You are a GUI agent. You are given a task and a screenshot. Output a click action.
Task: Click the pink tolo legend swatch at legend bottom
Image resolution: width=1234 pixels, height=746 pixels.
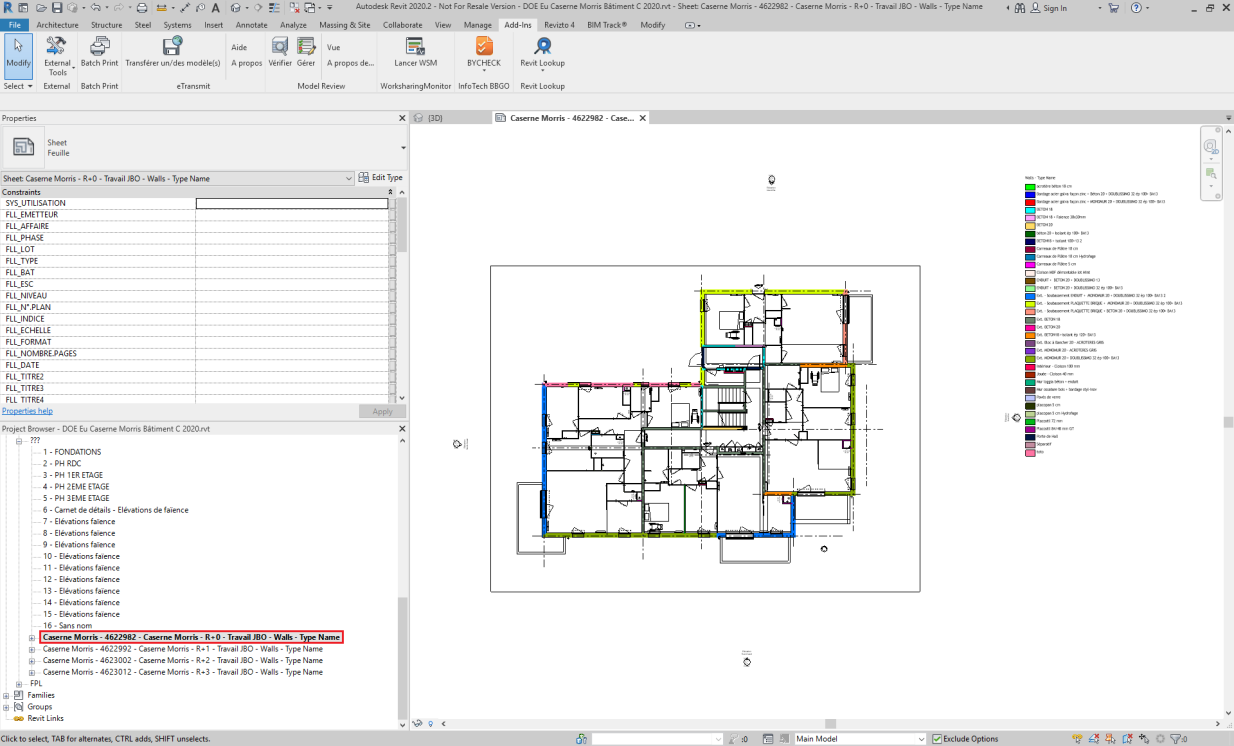point(1029,452)
